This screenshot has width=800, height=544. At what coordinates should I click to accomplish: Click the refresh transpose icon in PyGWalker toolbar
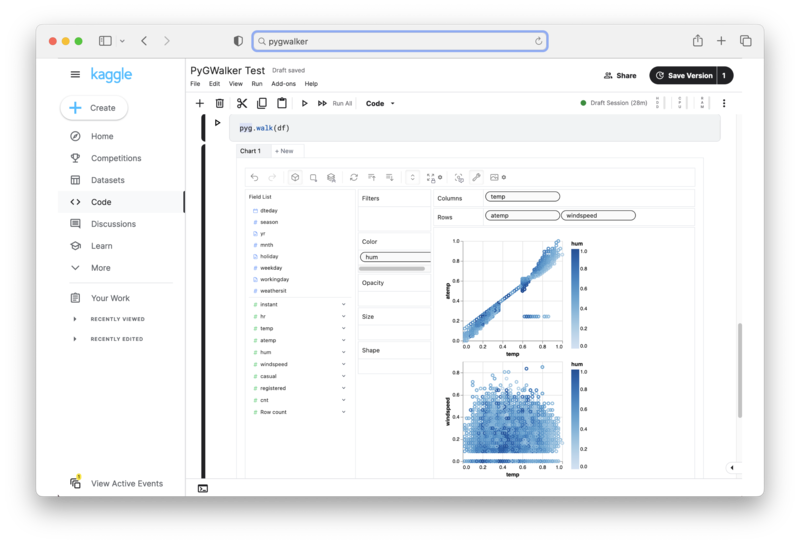click(353, 178)
